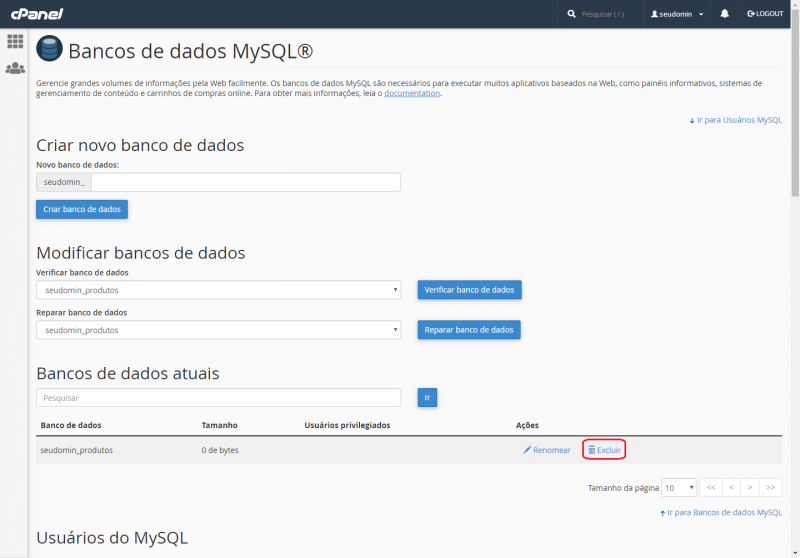Click the Ações column header
800x558 pixels.
[527, 425]
